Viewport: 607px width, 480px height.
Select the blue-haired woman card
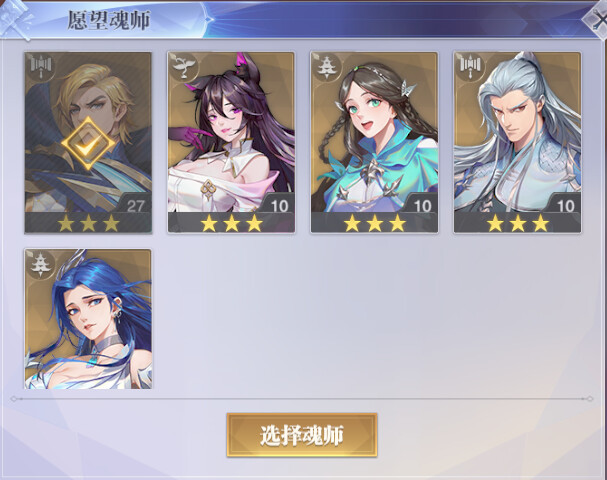click(88, 319)
